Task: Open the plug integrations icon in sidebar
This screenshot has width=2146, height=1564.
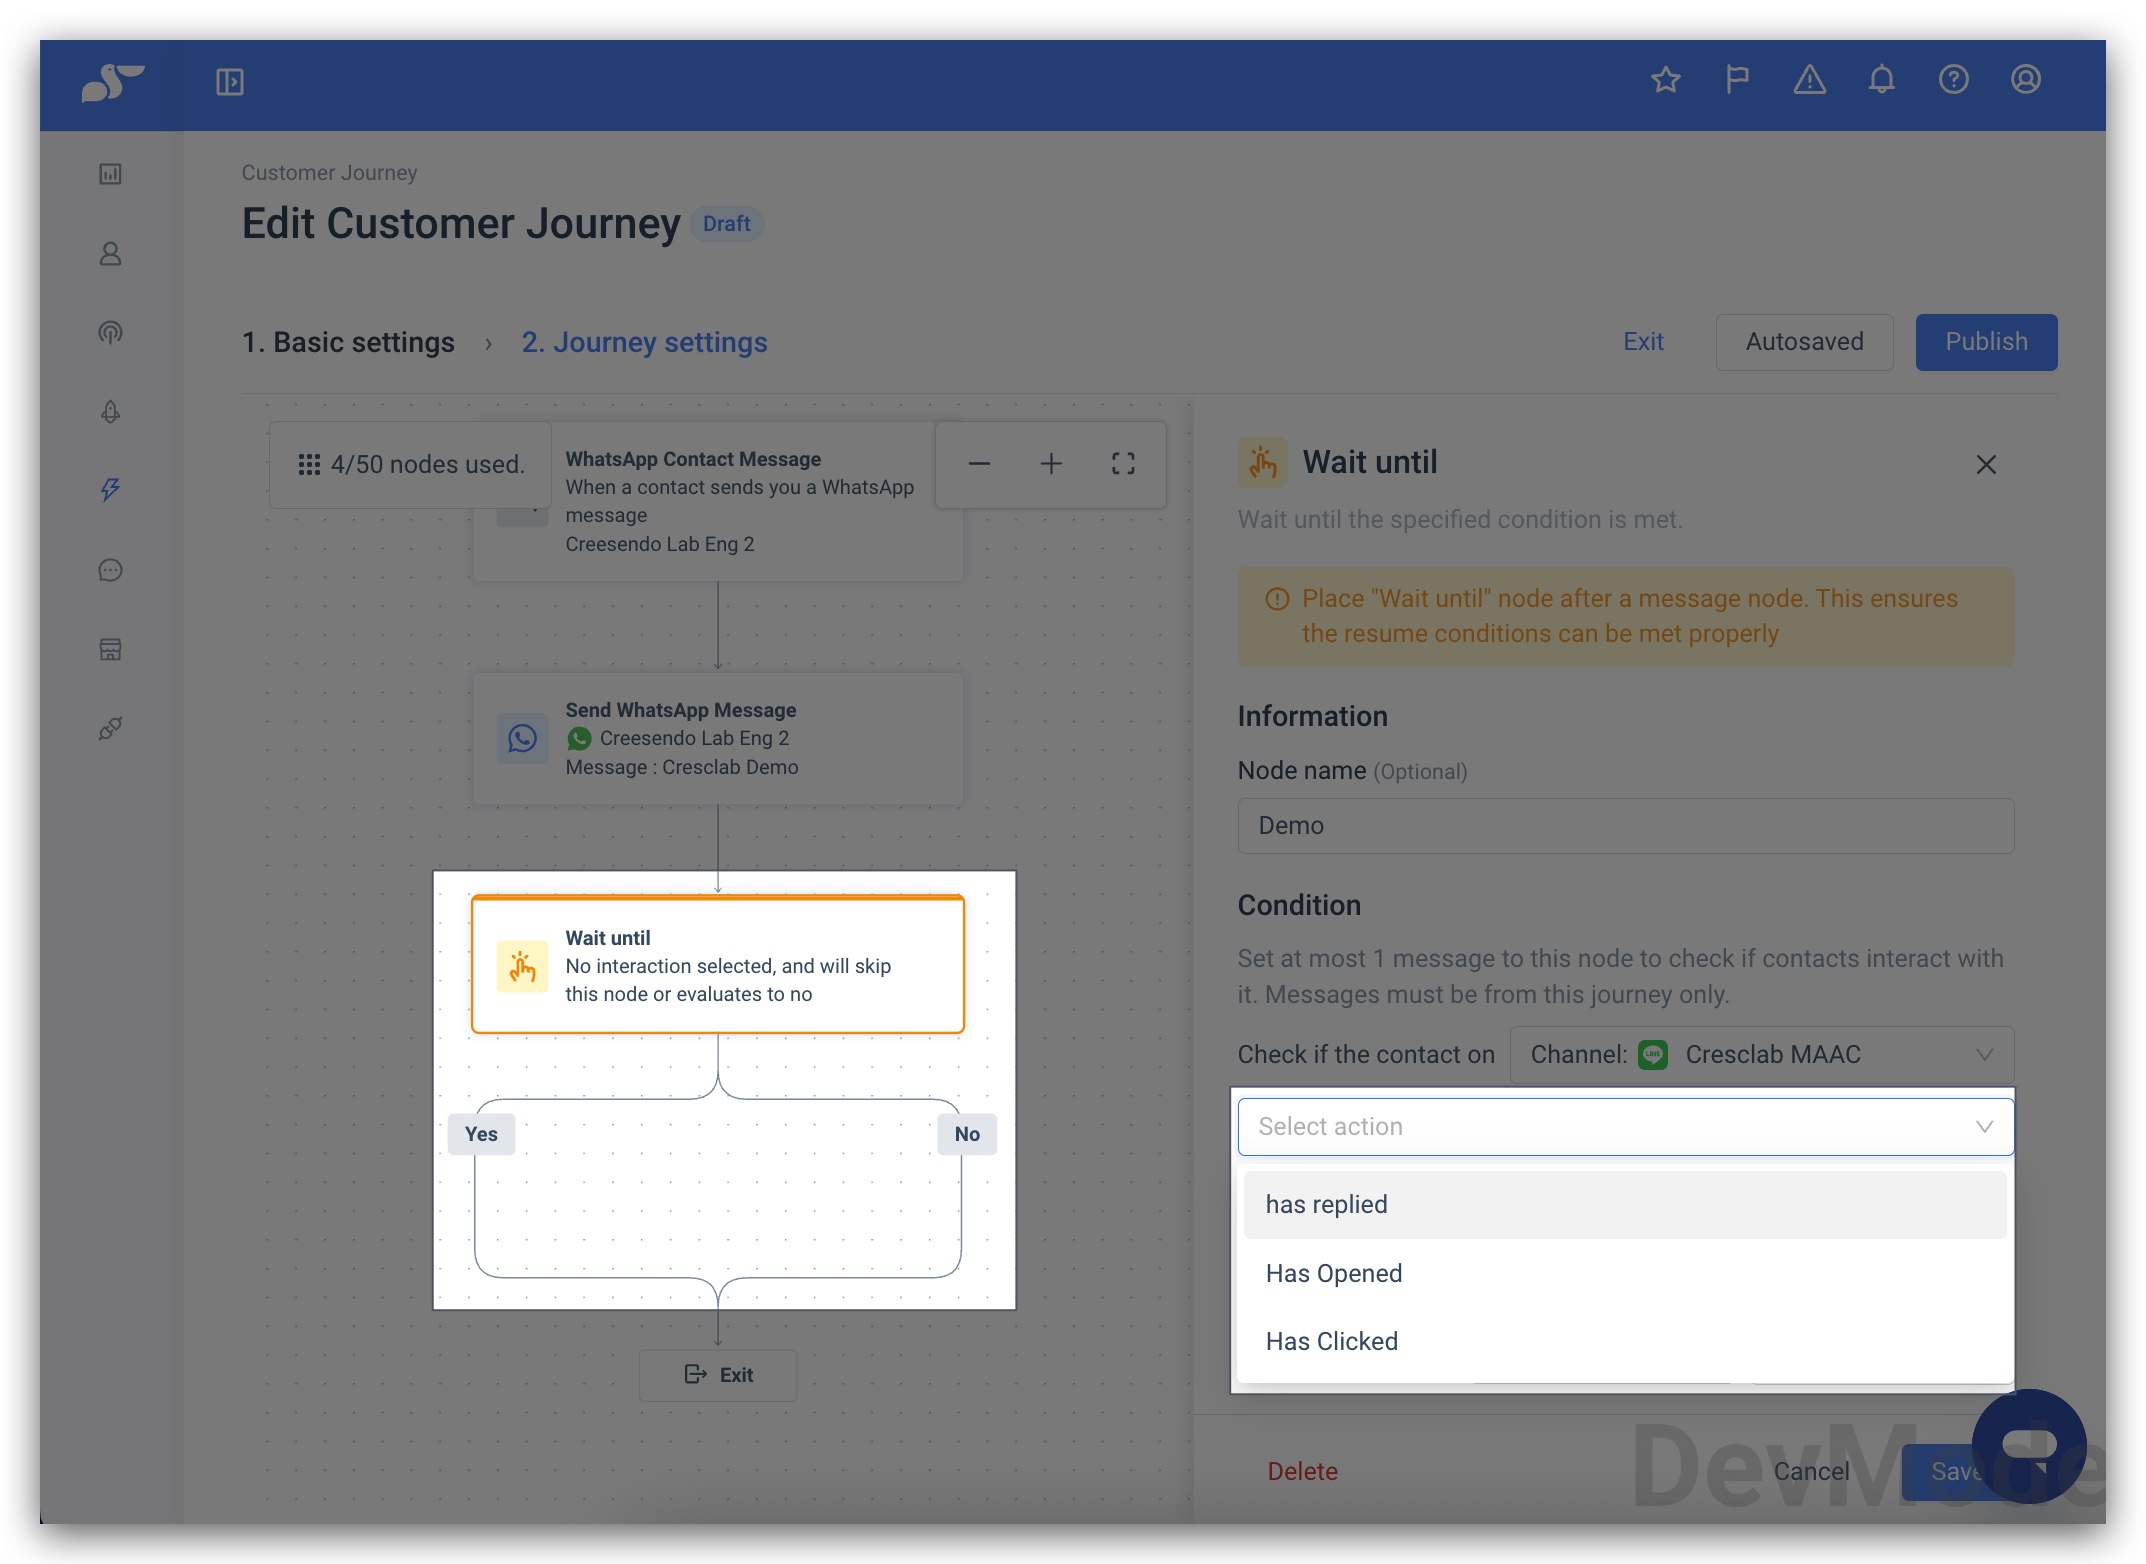Action: coord(111,728)
